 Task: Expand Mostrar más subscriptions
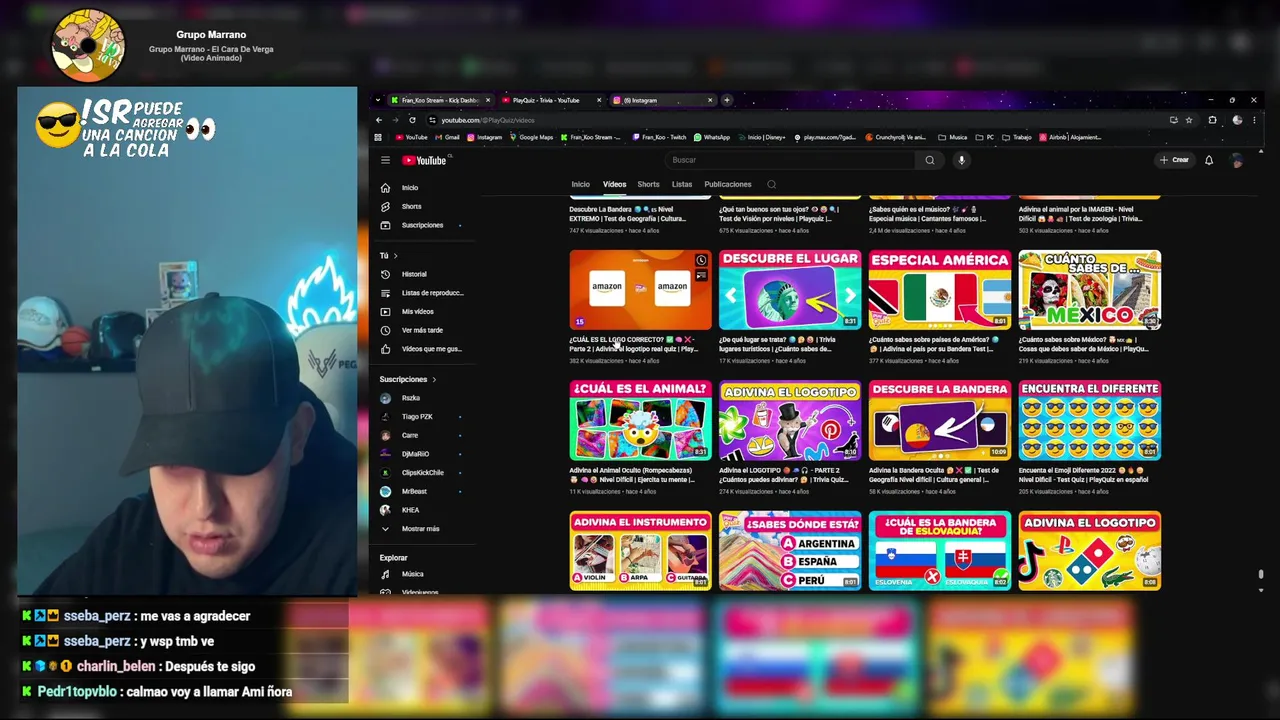[x=422, y=529]
